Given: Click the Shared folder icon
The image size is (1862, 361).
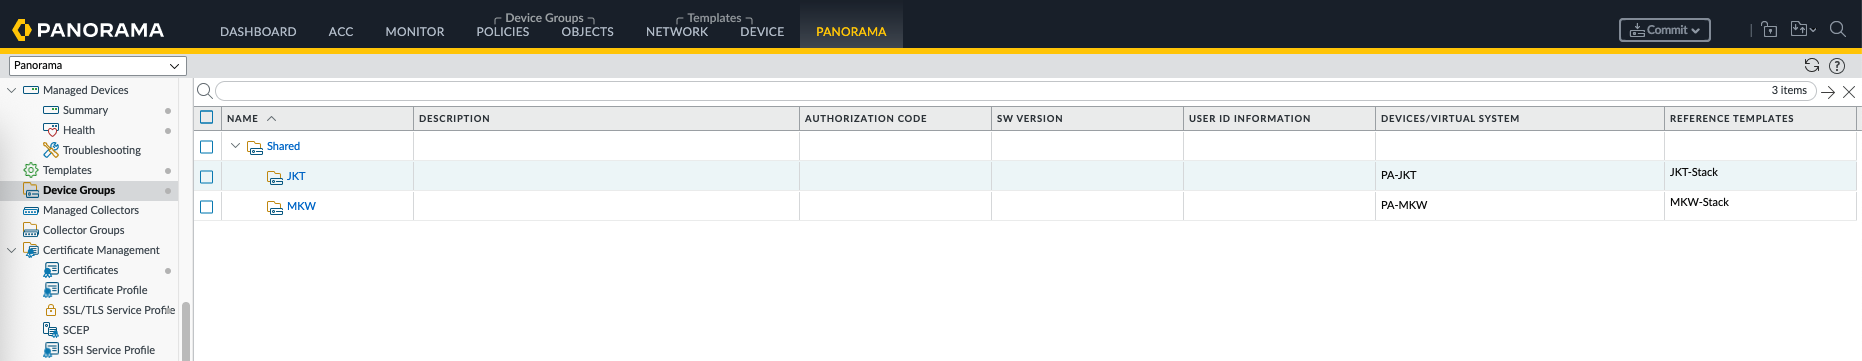Looking at the screenshot, I should click(x=255, y=147).
